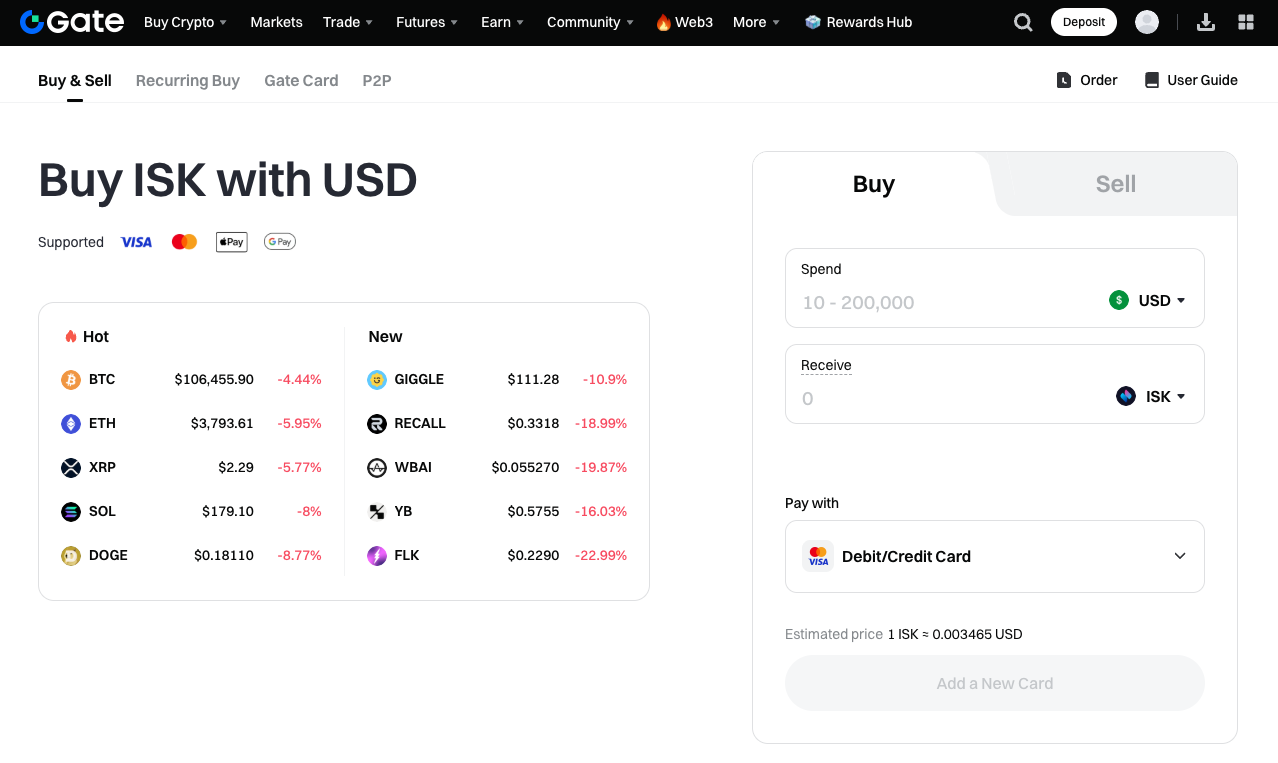Open the apps grid icon

pos(1246,22)
